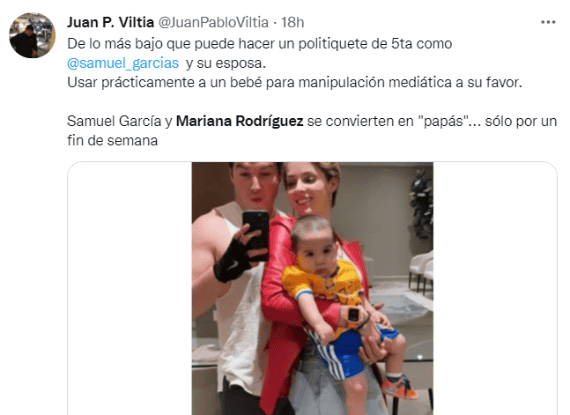Viewport: 570px width, 415px height.
Task: Click the 'y su esposa.' text
Action: point(226,63)
